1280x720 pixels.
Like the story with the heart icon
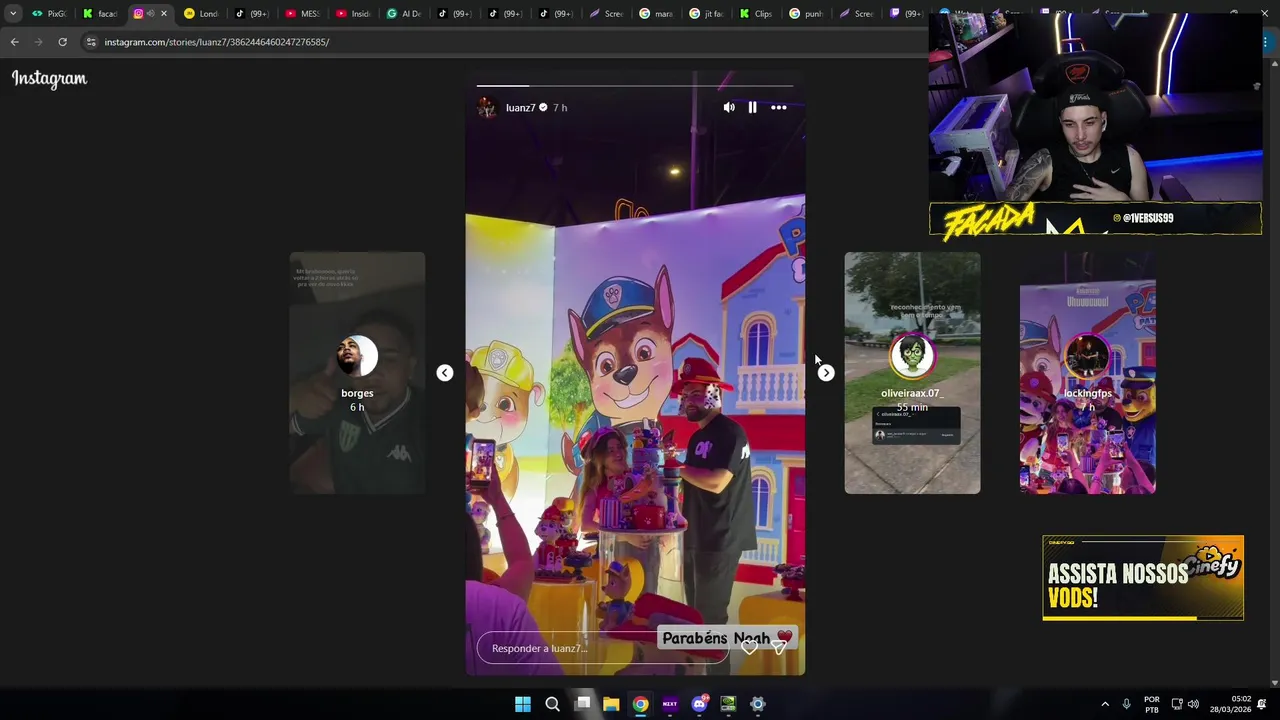pos(750,648)
